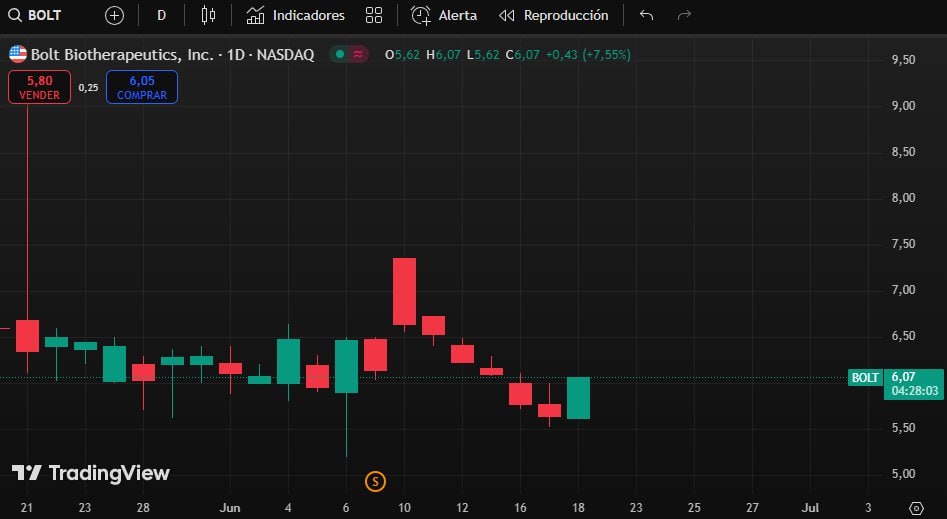Click the O5,62 open value
This screenshot has height=519, width=947.
point(402,54)
